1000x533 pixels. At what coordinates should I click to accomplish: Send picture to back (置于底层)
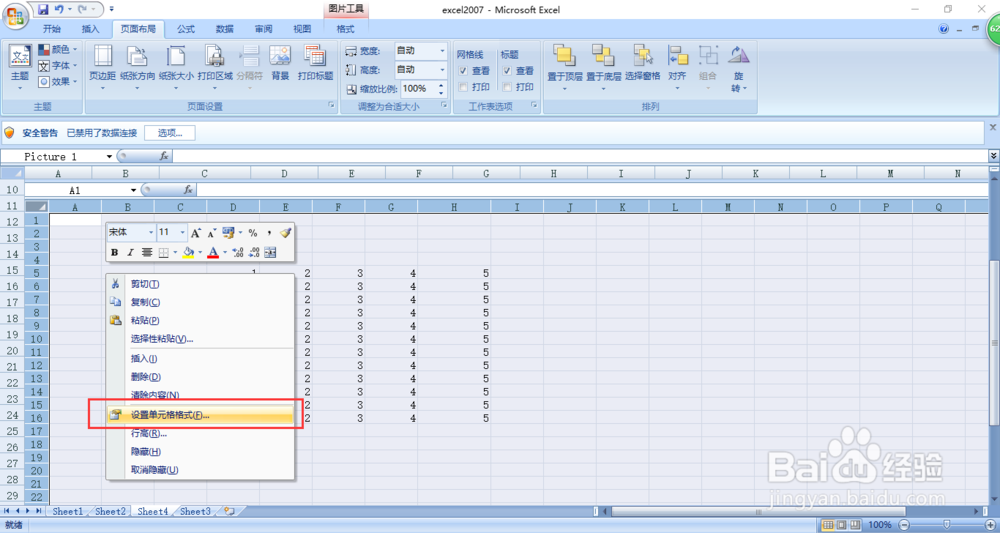(x=603, y=67)
